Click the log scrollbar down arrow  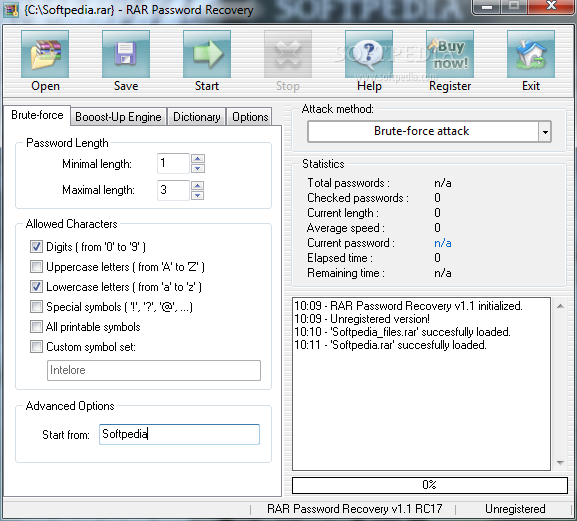(x=560, y=462)
